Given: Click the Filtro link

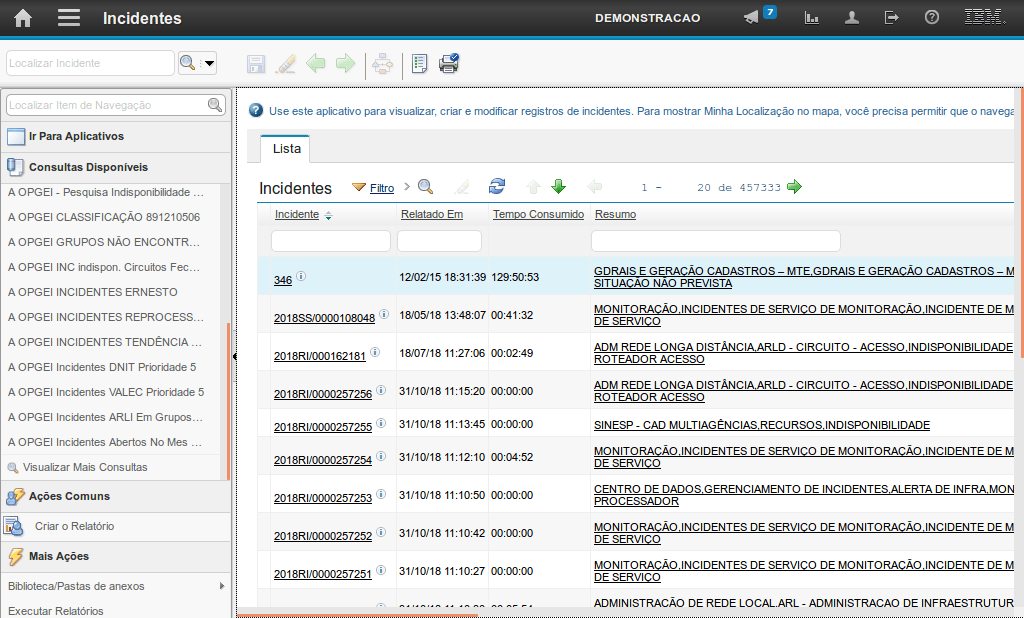Looking at the screenshot, I should click(382, 188).
